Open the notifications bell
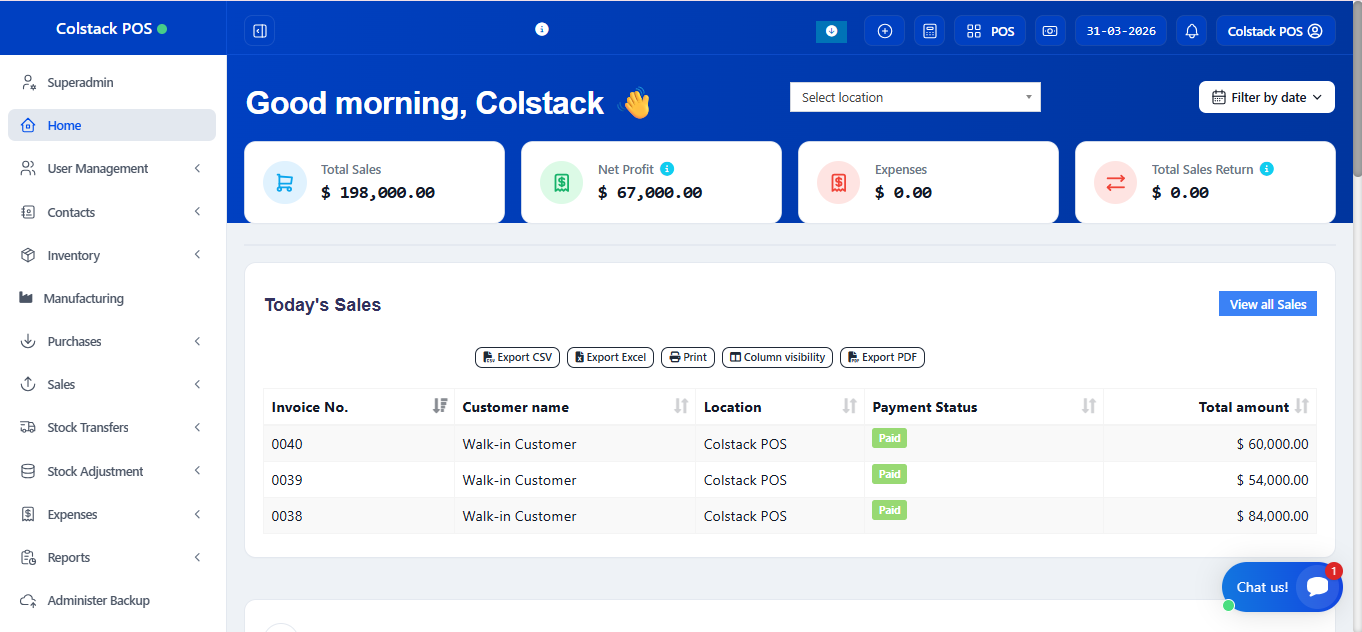Viewport: 1362px width, 632px height. (x=1191, y=31)
